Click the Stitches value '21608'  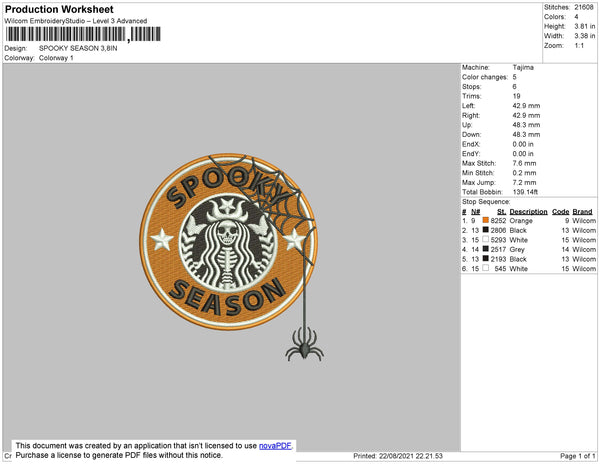pyautogui.click(x=584, y=7)
